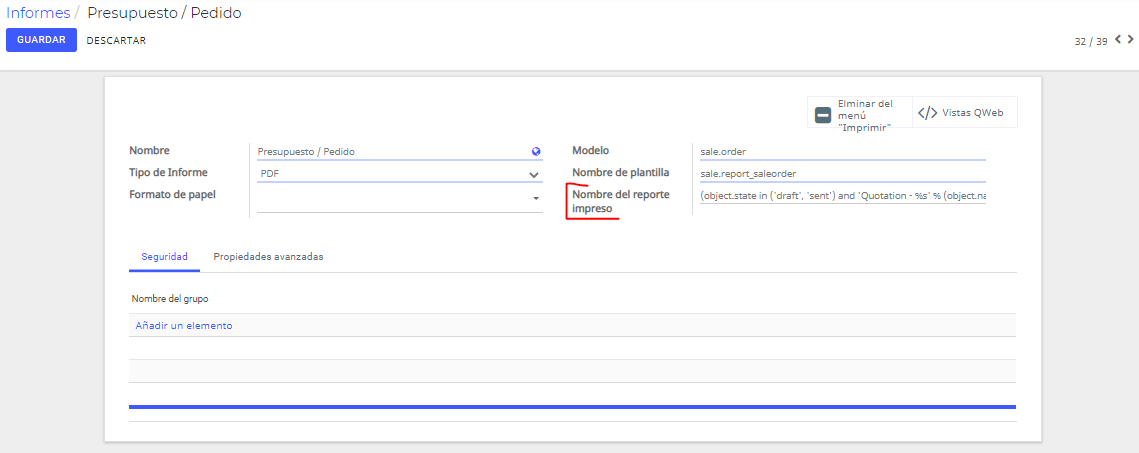Click the 32 / 39 record pager counter
The image size is (1139, 453).
(x=1091, y=41)
